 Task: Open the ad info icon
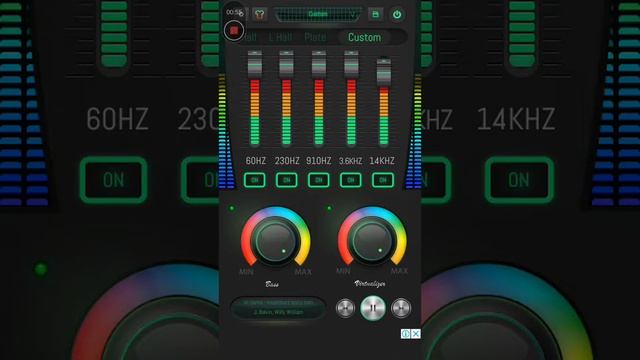[x=405, y=334]
